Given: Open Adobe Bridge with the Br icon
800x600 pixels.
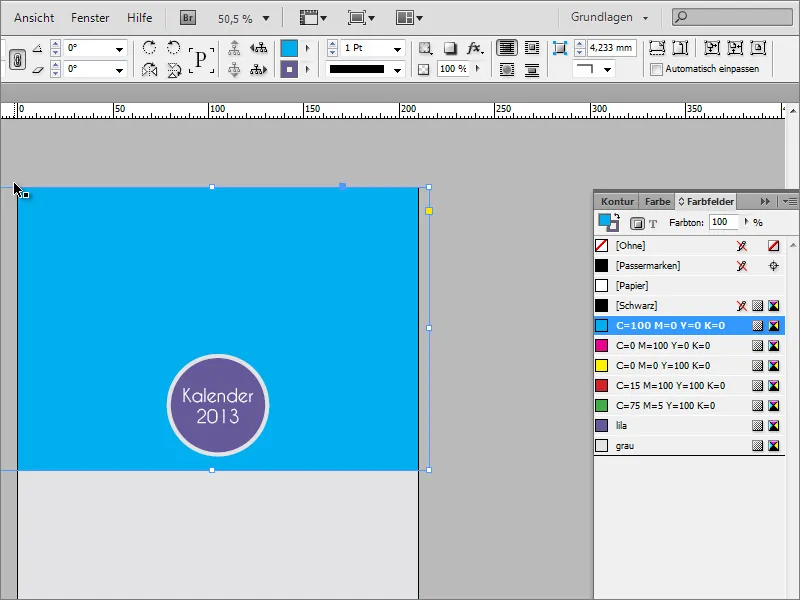Looking at the screenshot, I should (x=188, y=18).
